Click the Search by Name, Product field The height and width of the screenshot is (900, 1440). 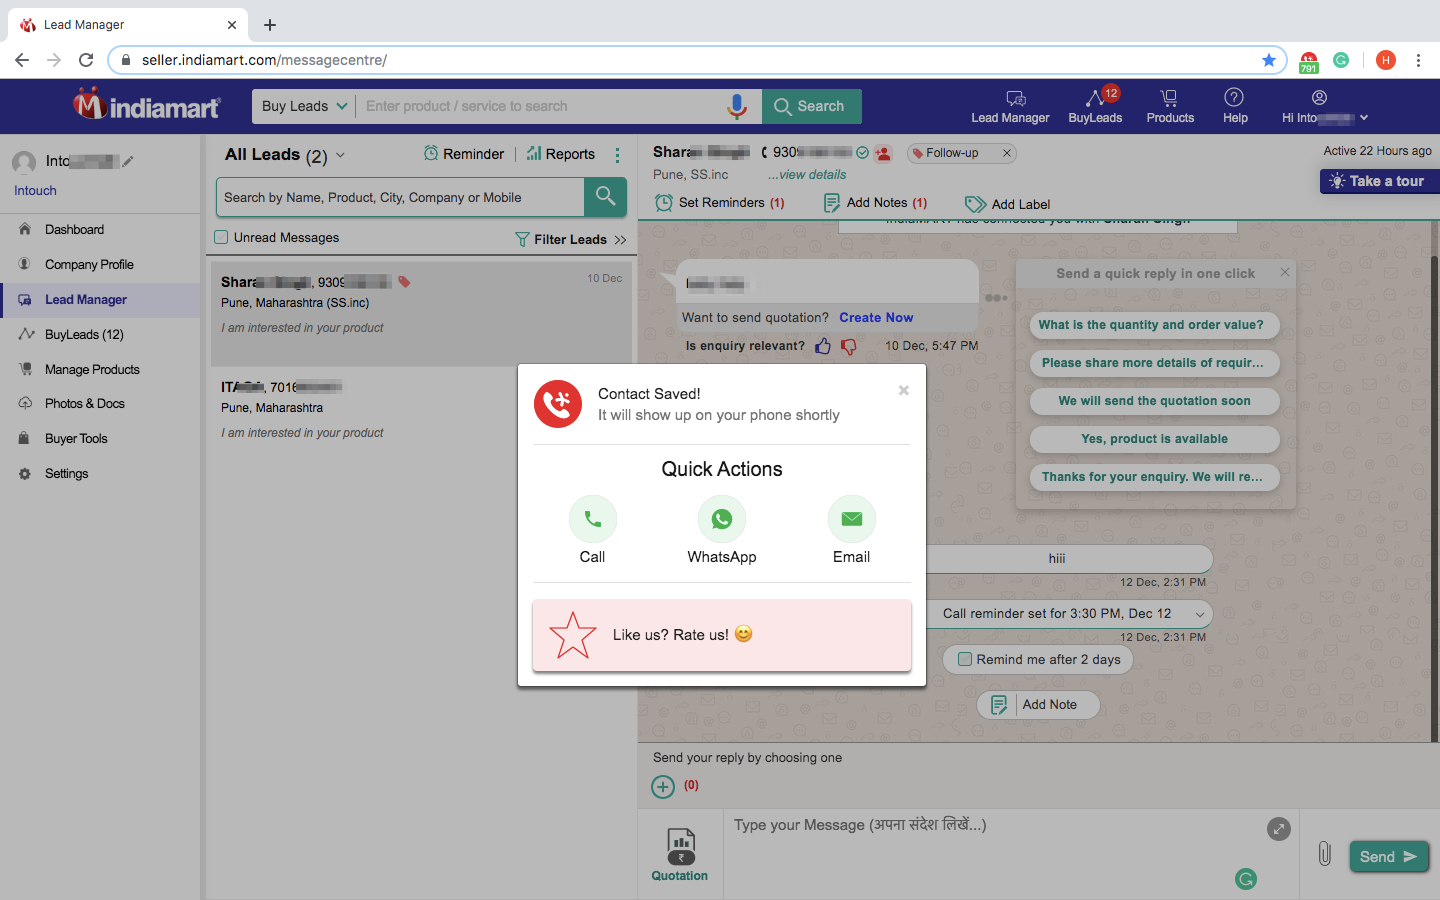pyautogui.click(x=400, y=197)
